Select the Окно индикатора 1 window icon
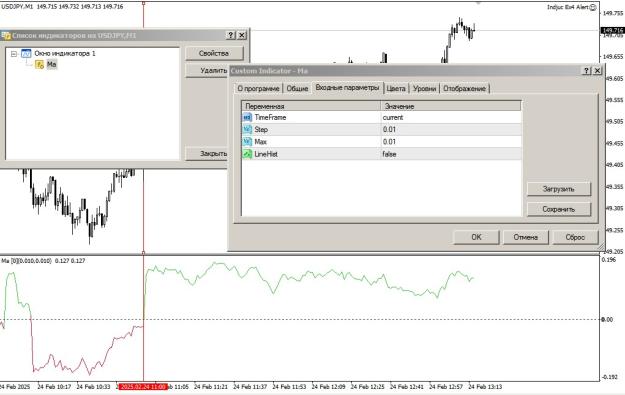The image size is (625, 395). point(26,53)
